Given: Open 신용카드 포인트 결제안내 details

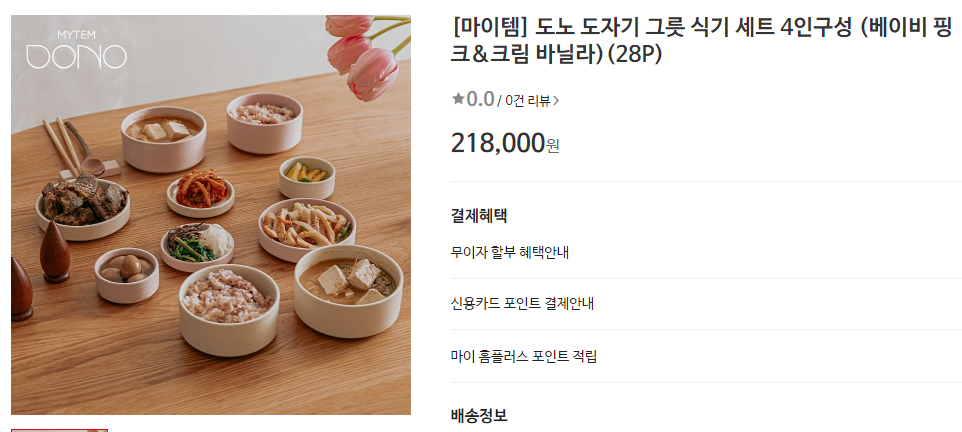Looking at the screenshot, I should (x=522, y=304).
